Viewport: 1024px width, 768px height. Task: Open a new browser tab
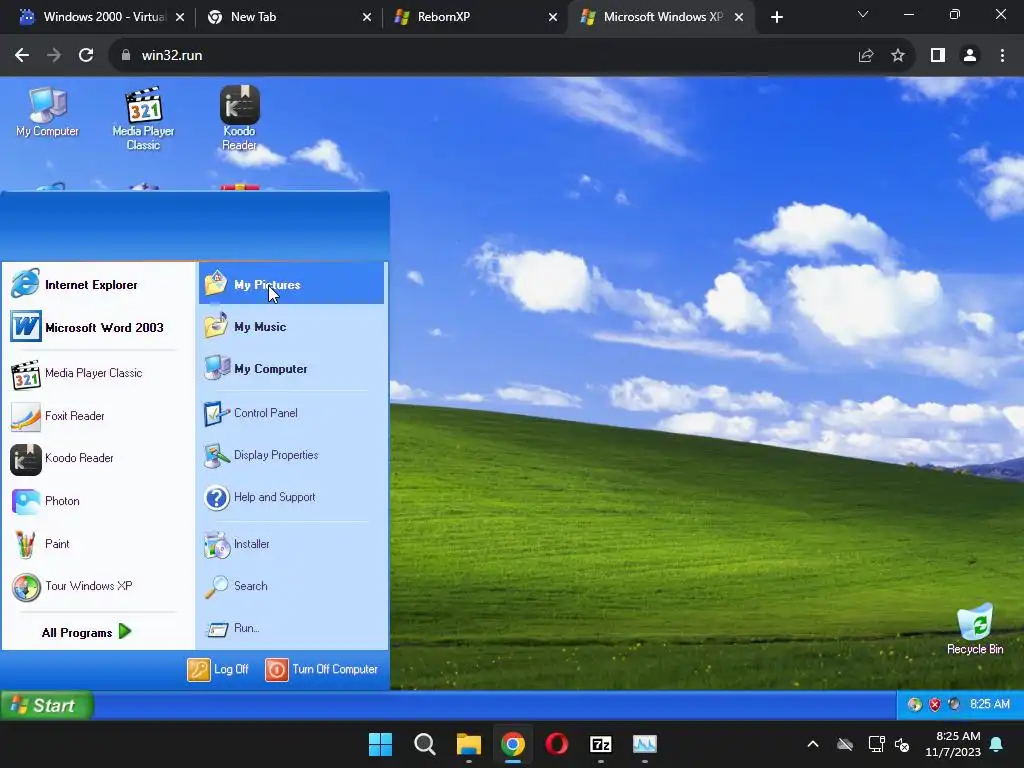pyautogui.click(x=776, y=17)
